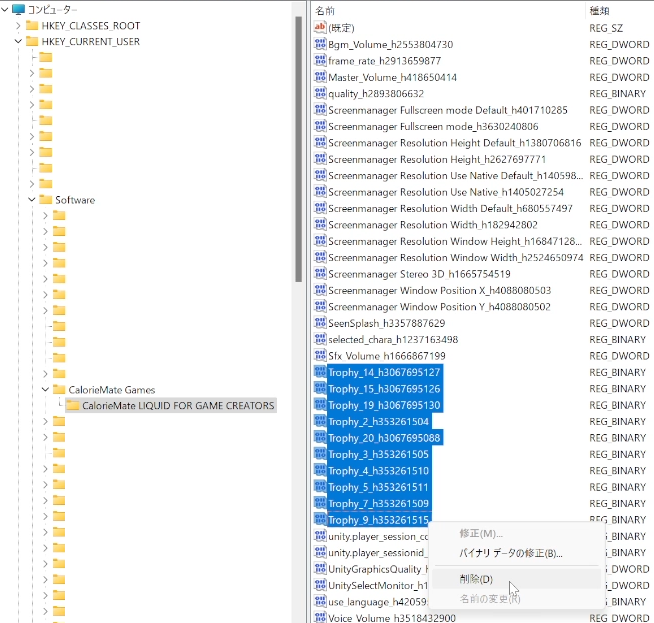Viewport: 654px width, 623px height.
Task: Click the use_language value icon
Action: point(320,601)
